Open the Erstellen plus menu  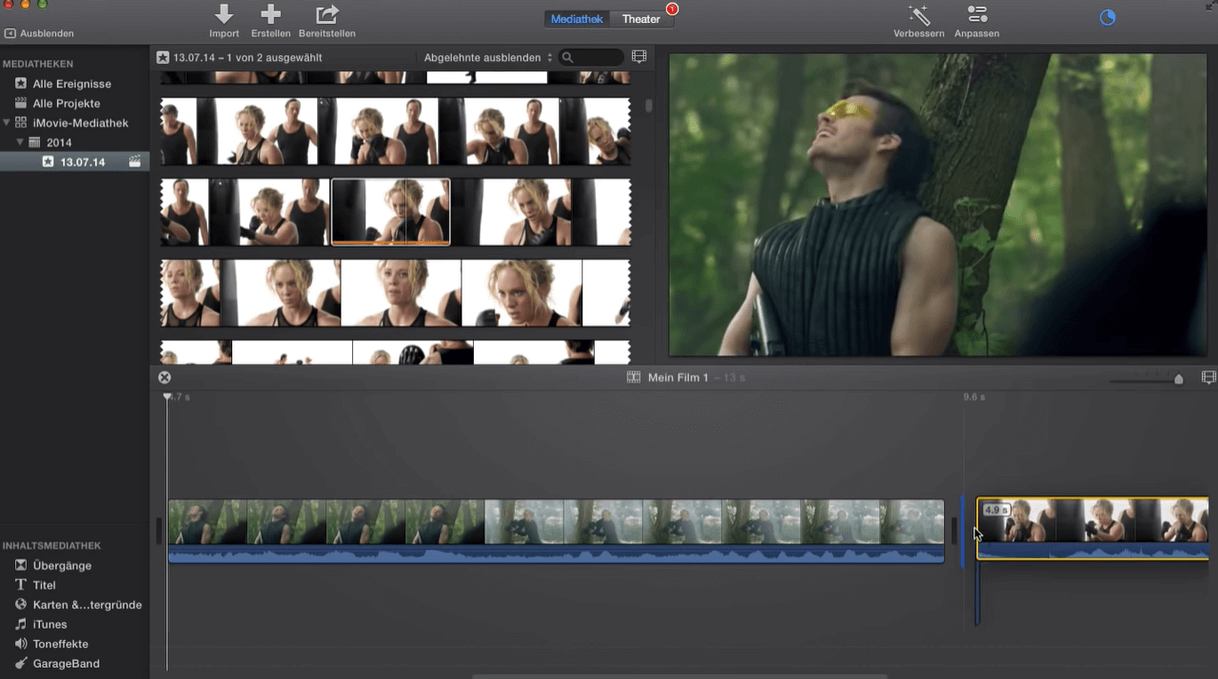[270, 14]
